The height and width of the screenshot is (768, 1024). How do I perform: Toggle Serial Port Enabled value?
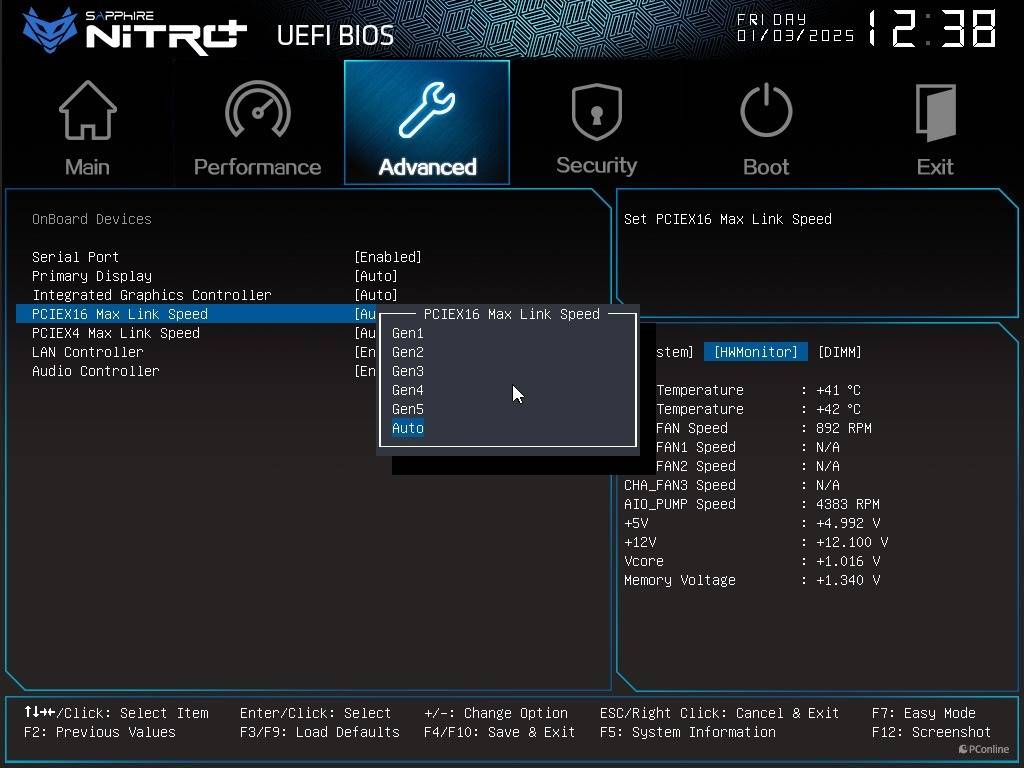click(x=388, y=257)
